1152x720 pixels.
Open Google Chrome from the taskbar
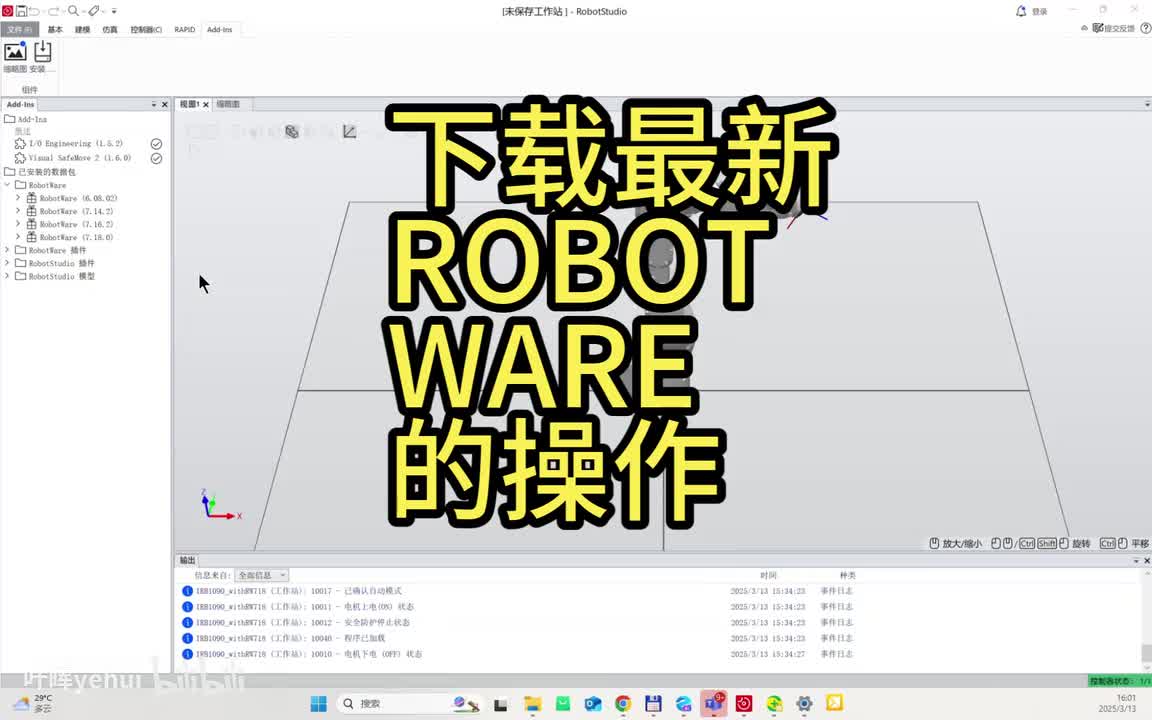tap(623, 704)
